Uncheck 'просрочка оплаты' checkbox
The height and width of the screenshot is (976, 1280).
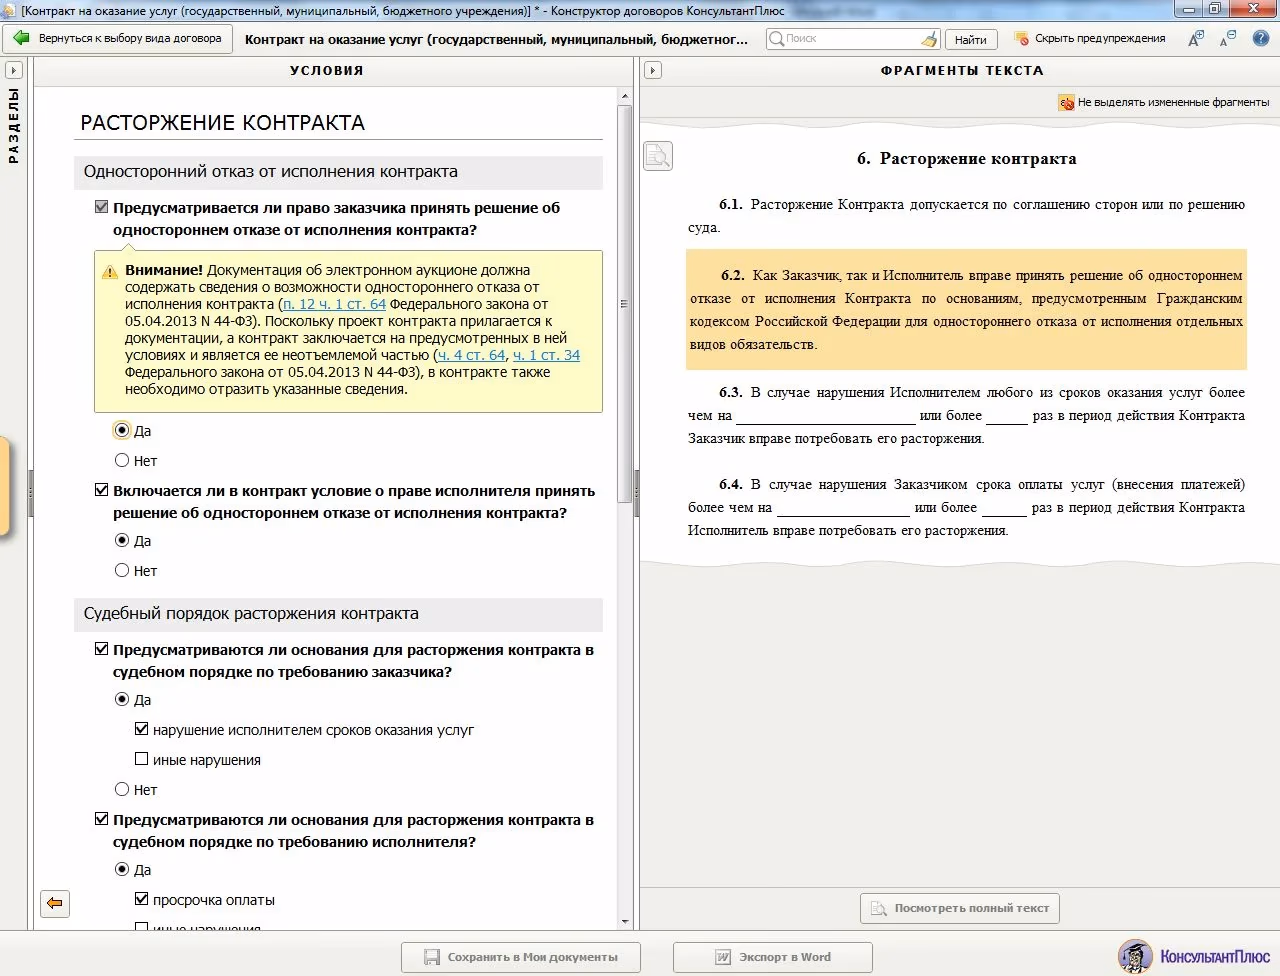141,899
